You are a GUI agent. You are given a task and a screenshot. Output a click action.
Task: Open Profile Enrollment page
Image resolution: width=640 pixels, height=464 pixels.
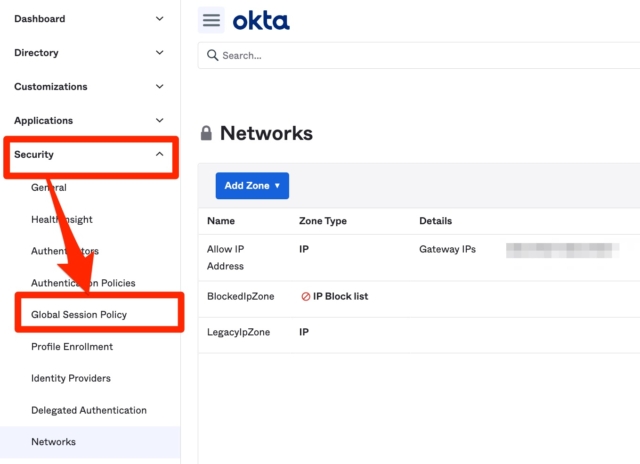(72, 346)
